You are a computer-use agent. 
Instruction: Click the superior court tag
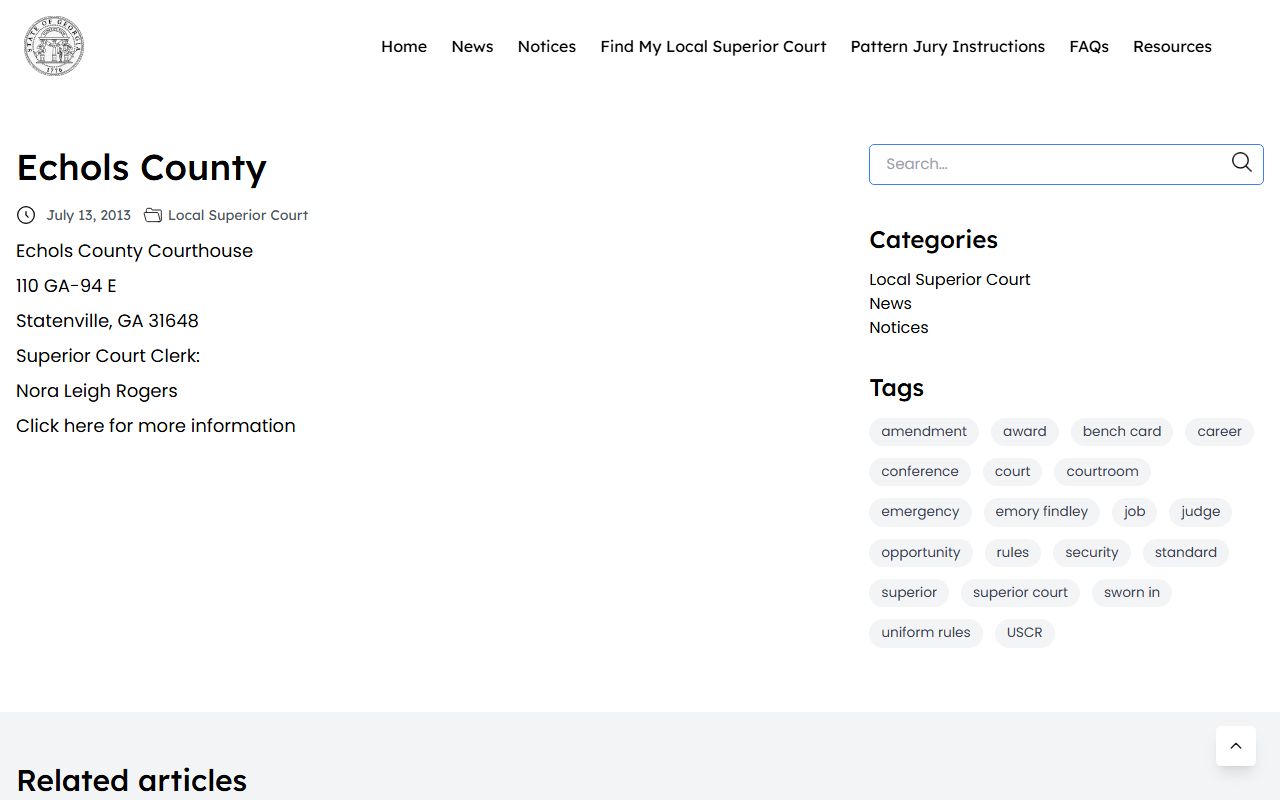[x=1021, y=593]
